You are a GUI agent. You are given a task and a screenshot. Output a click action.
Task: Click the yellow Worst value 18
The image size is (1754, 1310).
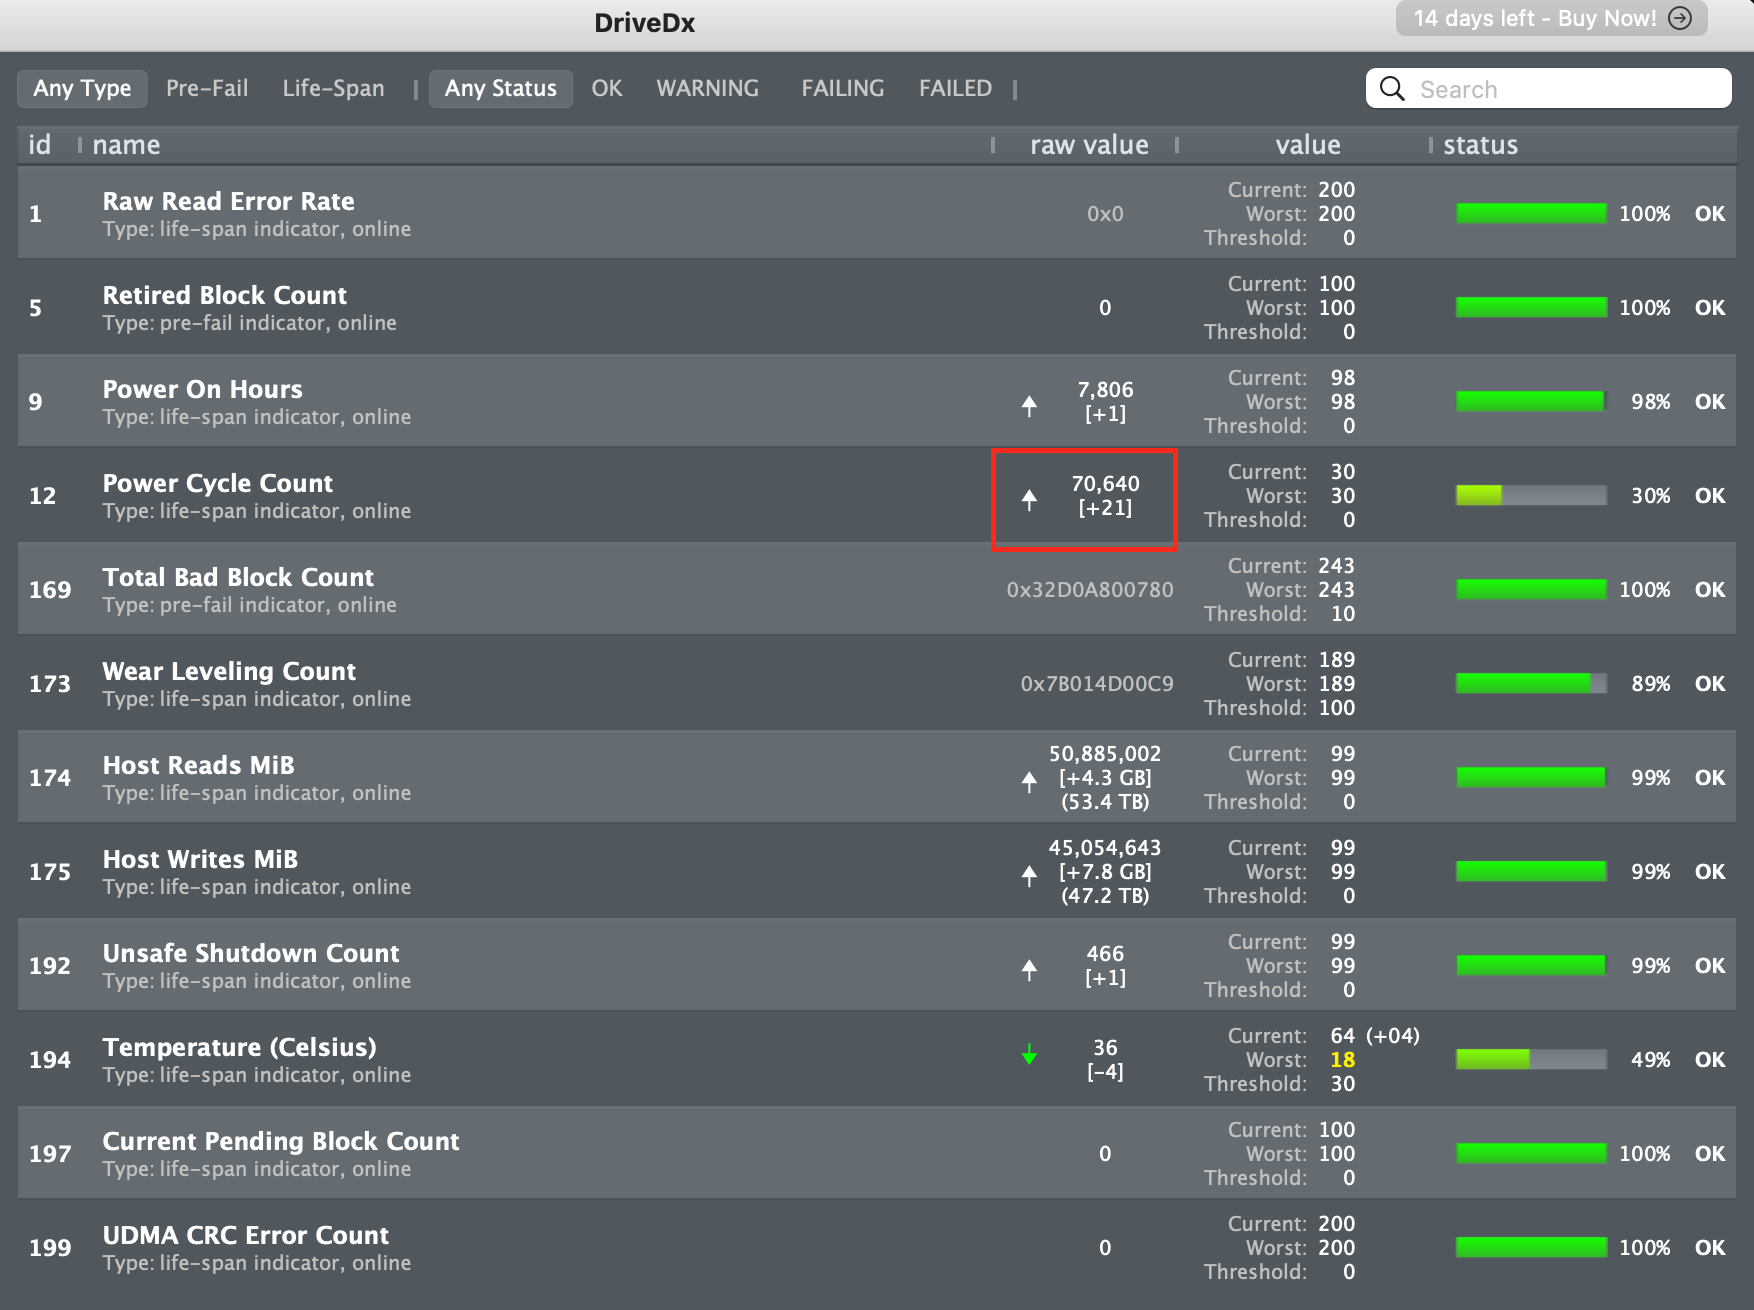pyautogui.click(x=1342, y=1059)
